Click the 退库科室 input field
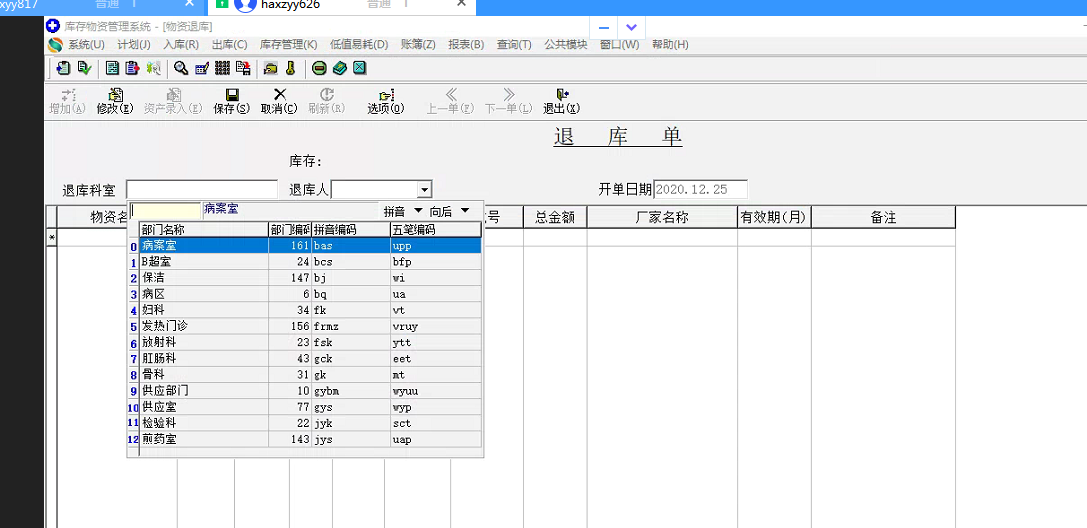The width and height of the screenshot is (1087, 528). point(201,189)
